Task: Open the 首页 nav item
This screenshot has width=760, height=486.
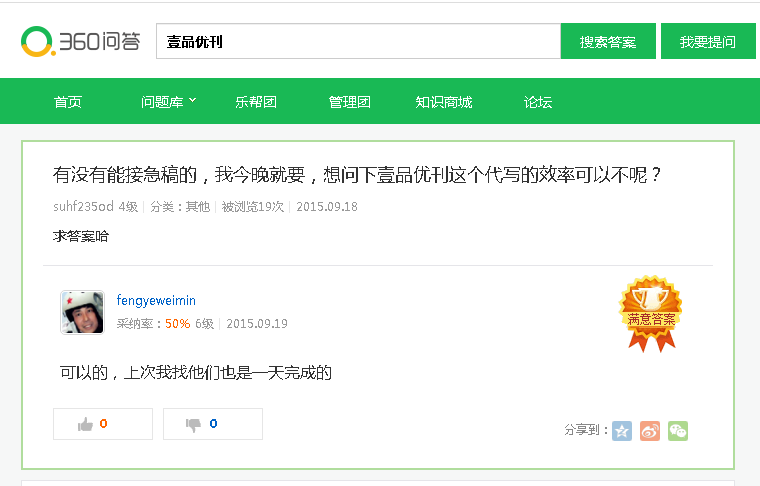Action: coord(68,102)
